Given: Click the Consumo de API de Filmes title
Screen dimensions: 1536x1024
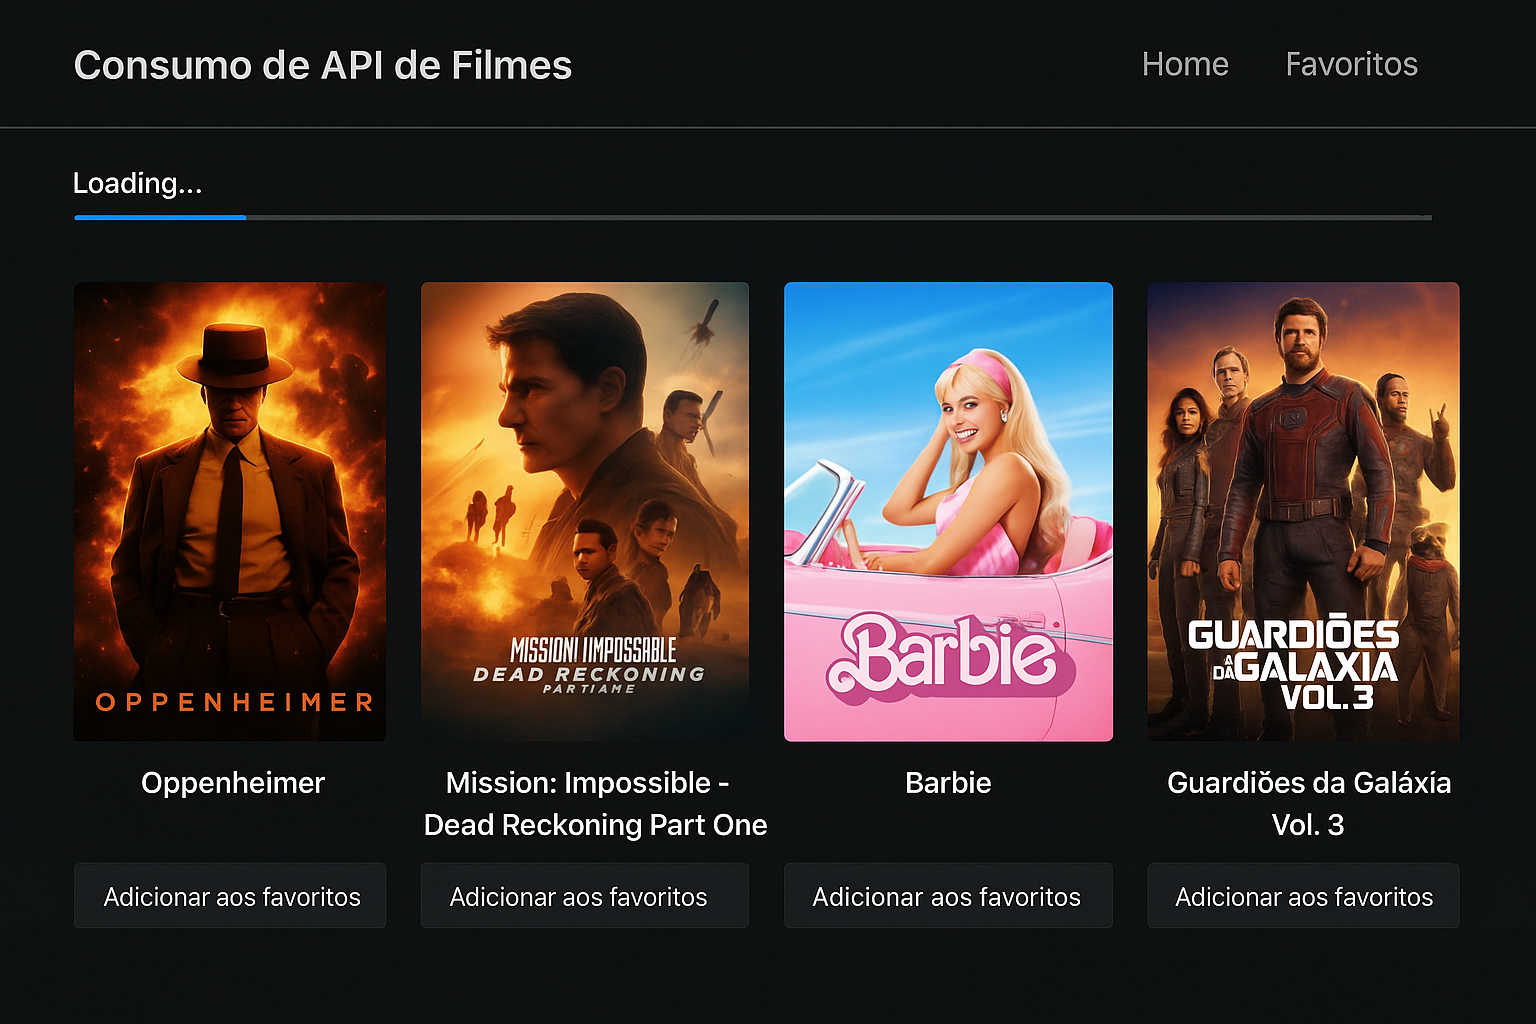Looking at the screenshot, I should pos(323,65).
